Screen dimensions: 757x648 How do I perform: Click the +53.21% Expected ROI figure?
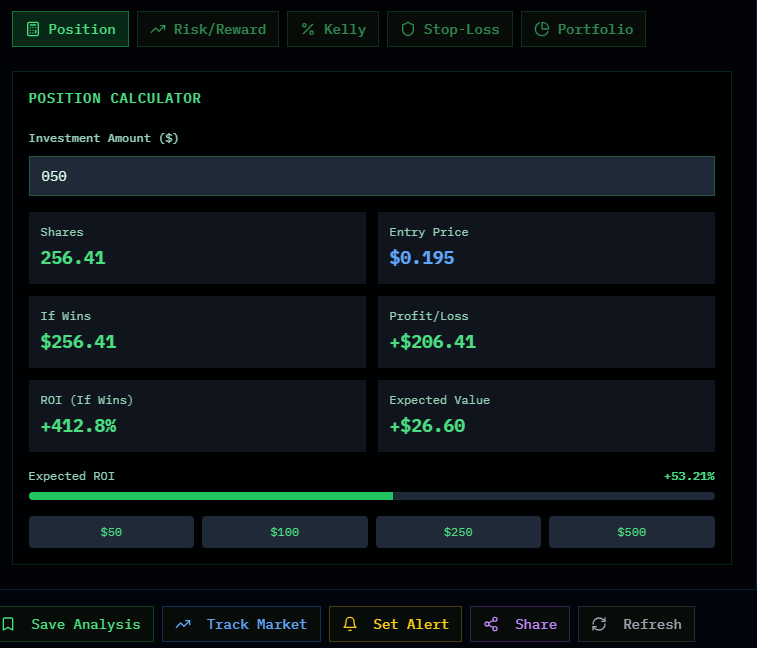(689, 476)
